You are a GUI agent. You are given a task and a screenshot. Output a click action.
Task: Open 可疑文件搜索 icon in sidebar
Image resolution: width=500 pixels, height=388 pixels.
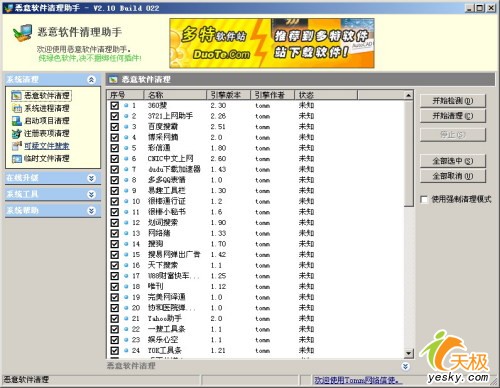coord(17,146)
